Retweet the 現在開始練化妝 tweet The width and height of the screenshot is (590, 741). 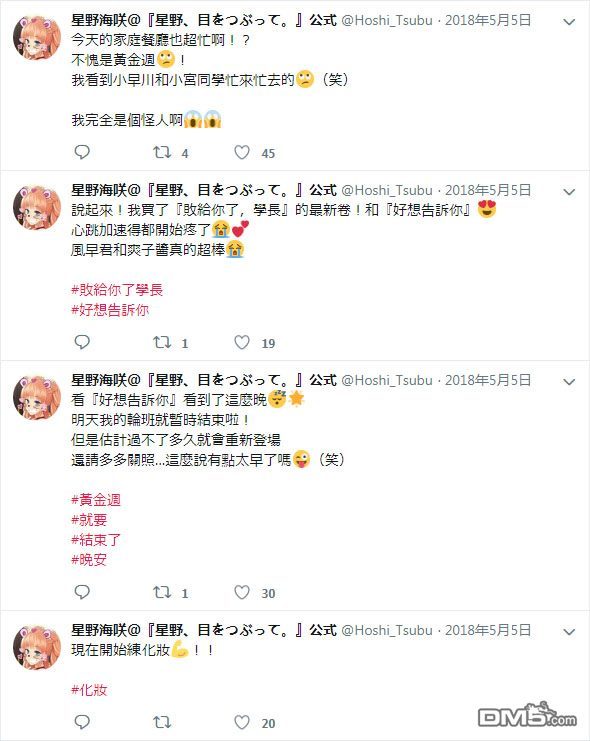[162, 722]
